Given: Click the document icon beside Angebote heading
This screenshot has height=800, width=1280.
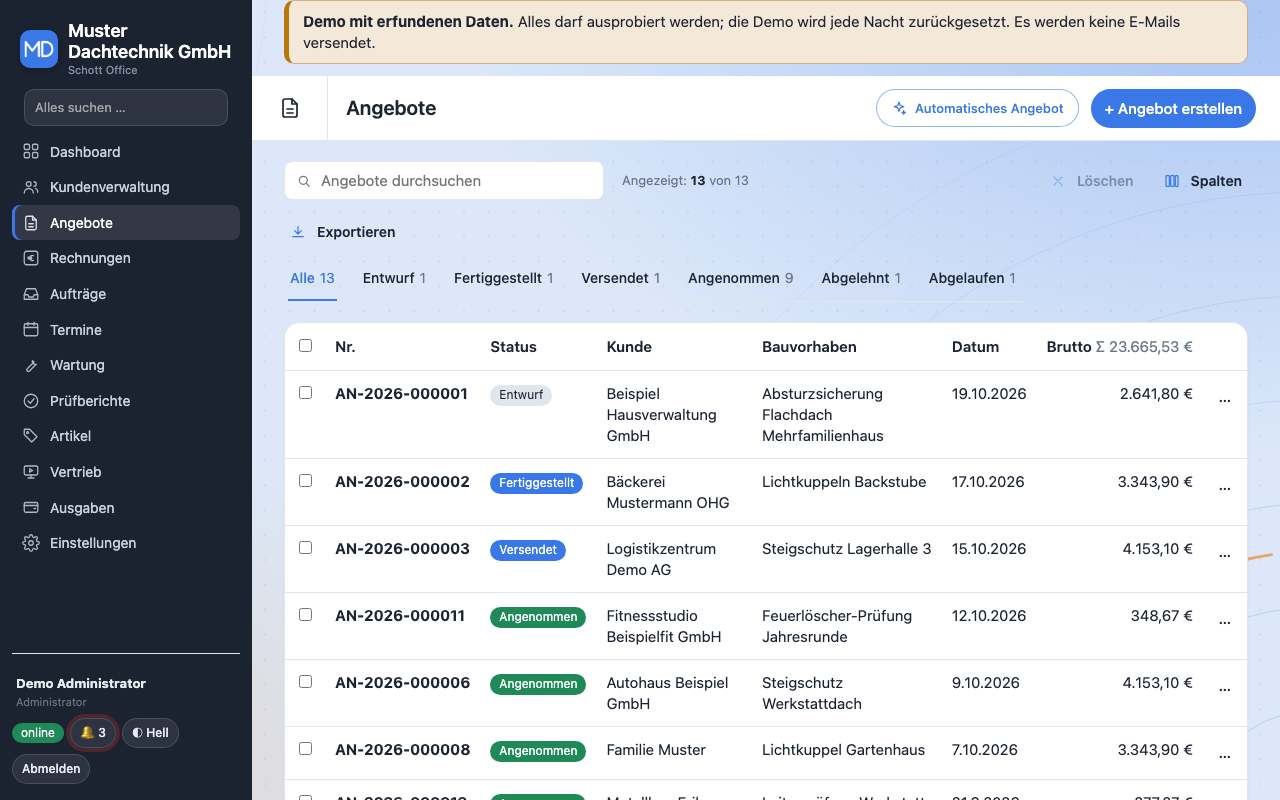Looking at the screenshot, I should click(x=290, y=108).
